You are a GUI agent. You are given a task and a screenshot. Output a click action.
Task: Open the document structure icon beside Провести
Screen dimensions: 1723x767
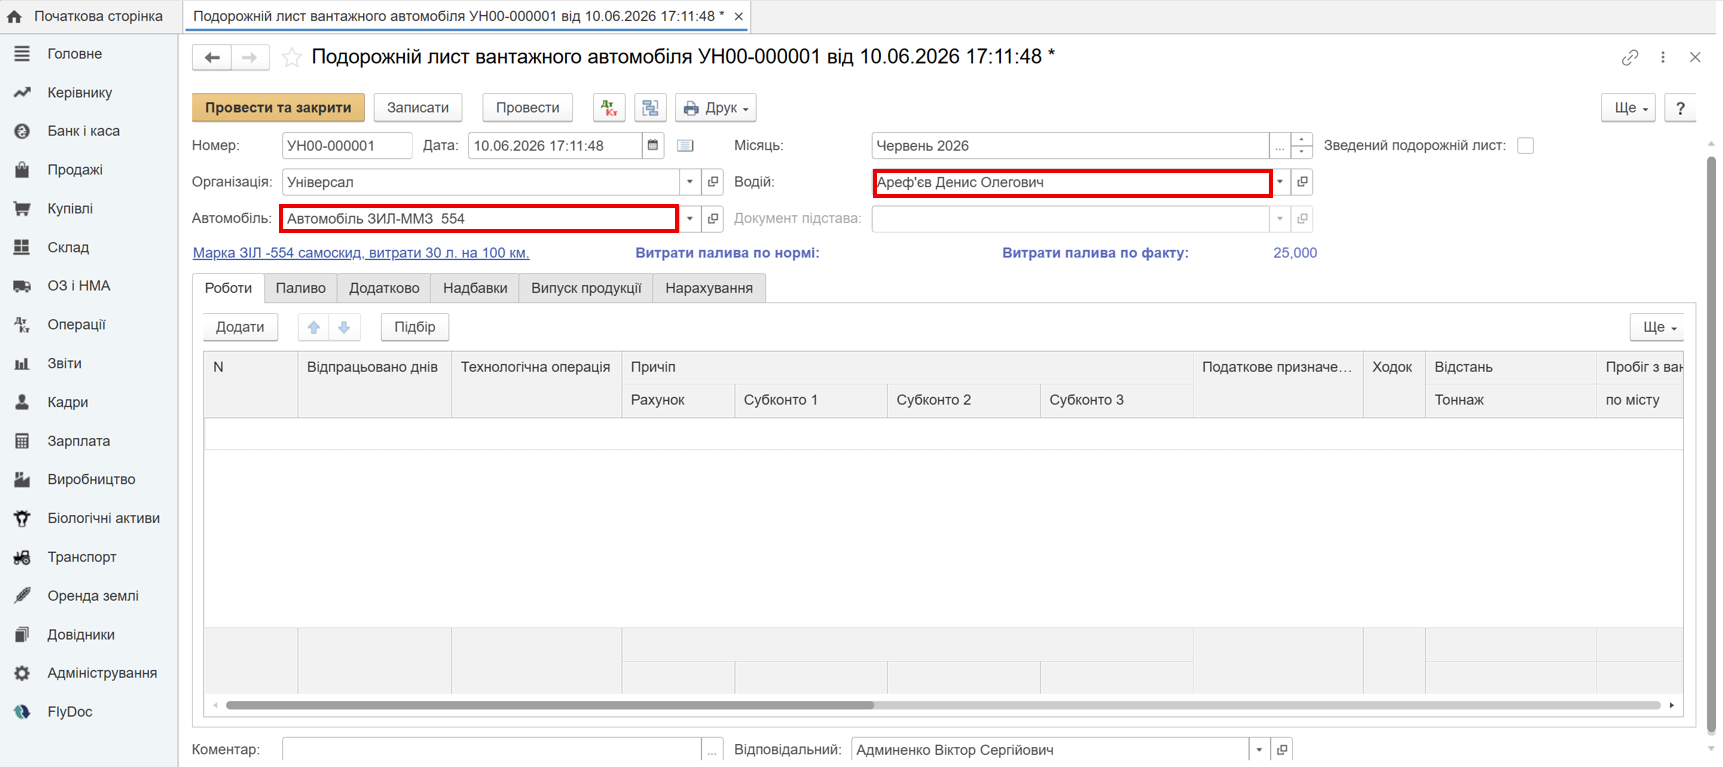651,108
